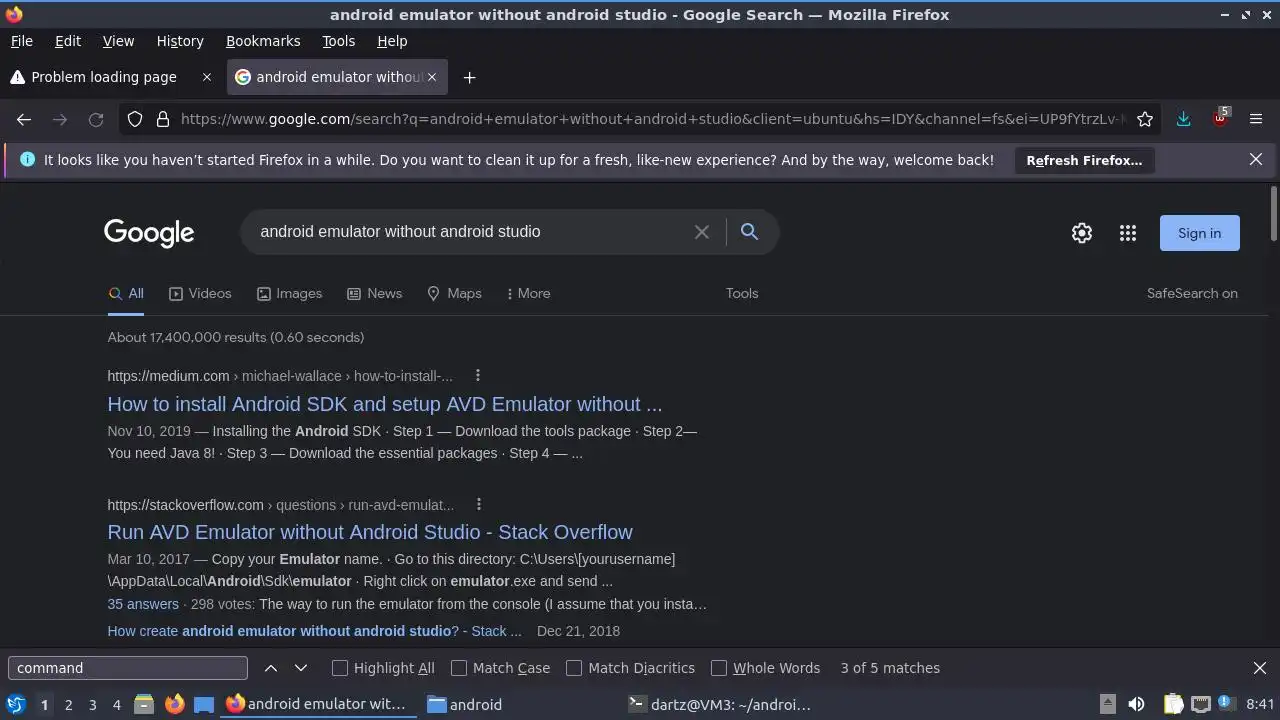Viewport: 1280px width, 720px height.
Task: Switch to workspace 2
Action: (x=68, y=704)
